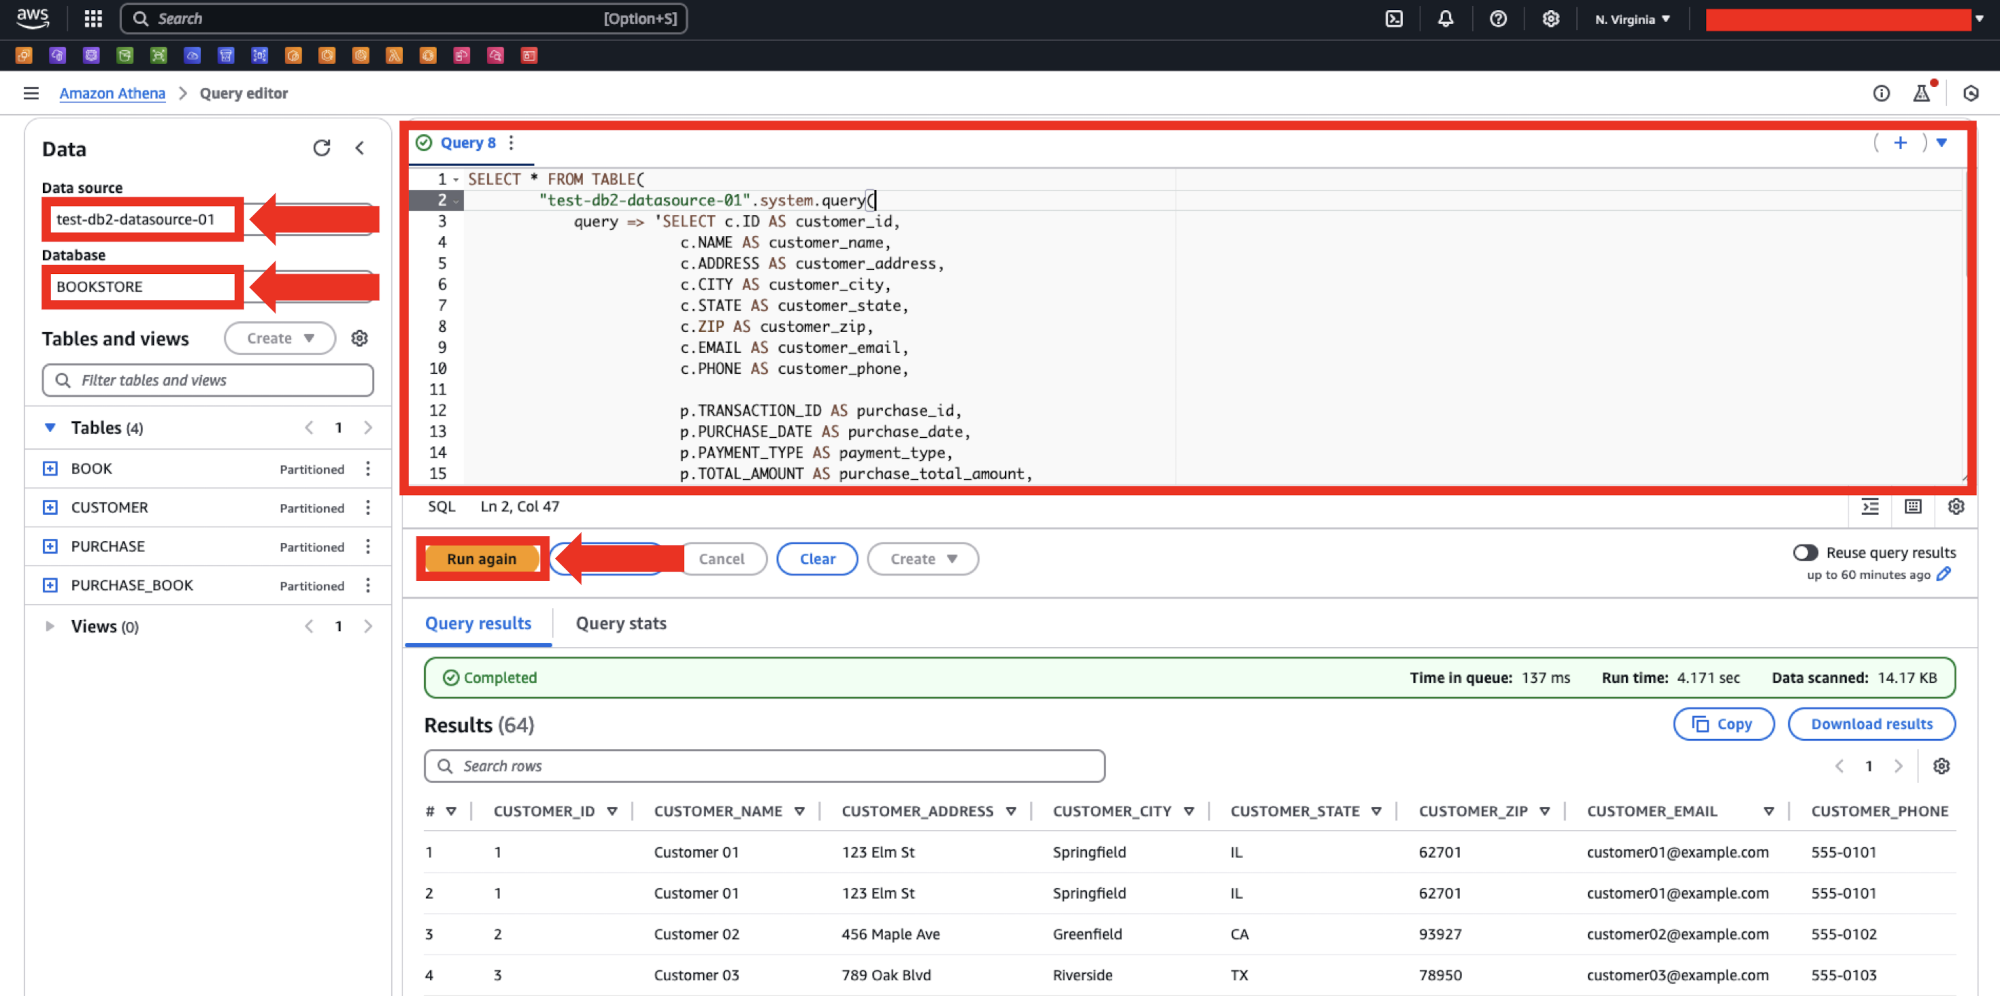Open the query editor preferences gear

(1956, 507)
